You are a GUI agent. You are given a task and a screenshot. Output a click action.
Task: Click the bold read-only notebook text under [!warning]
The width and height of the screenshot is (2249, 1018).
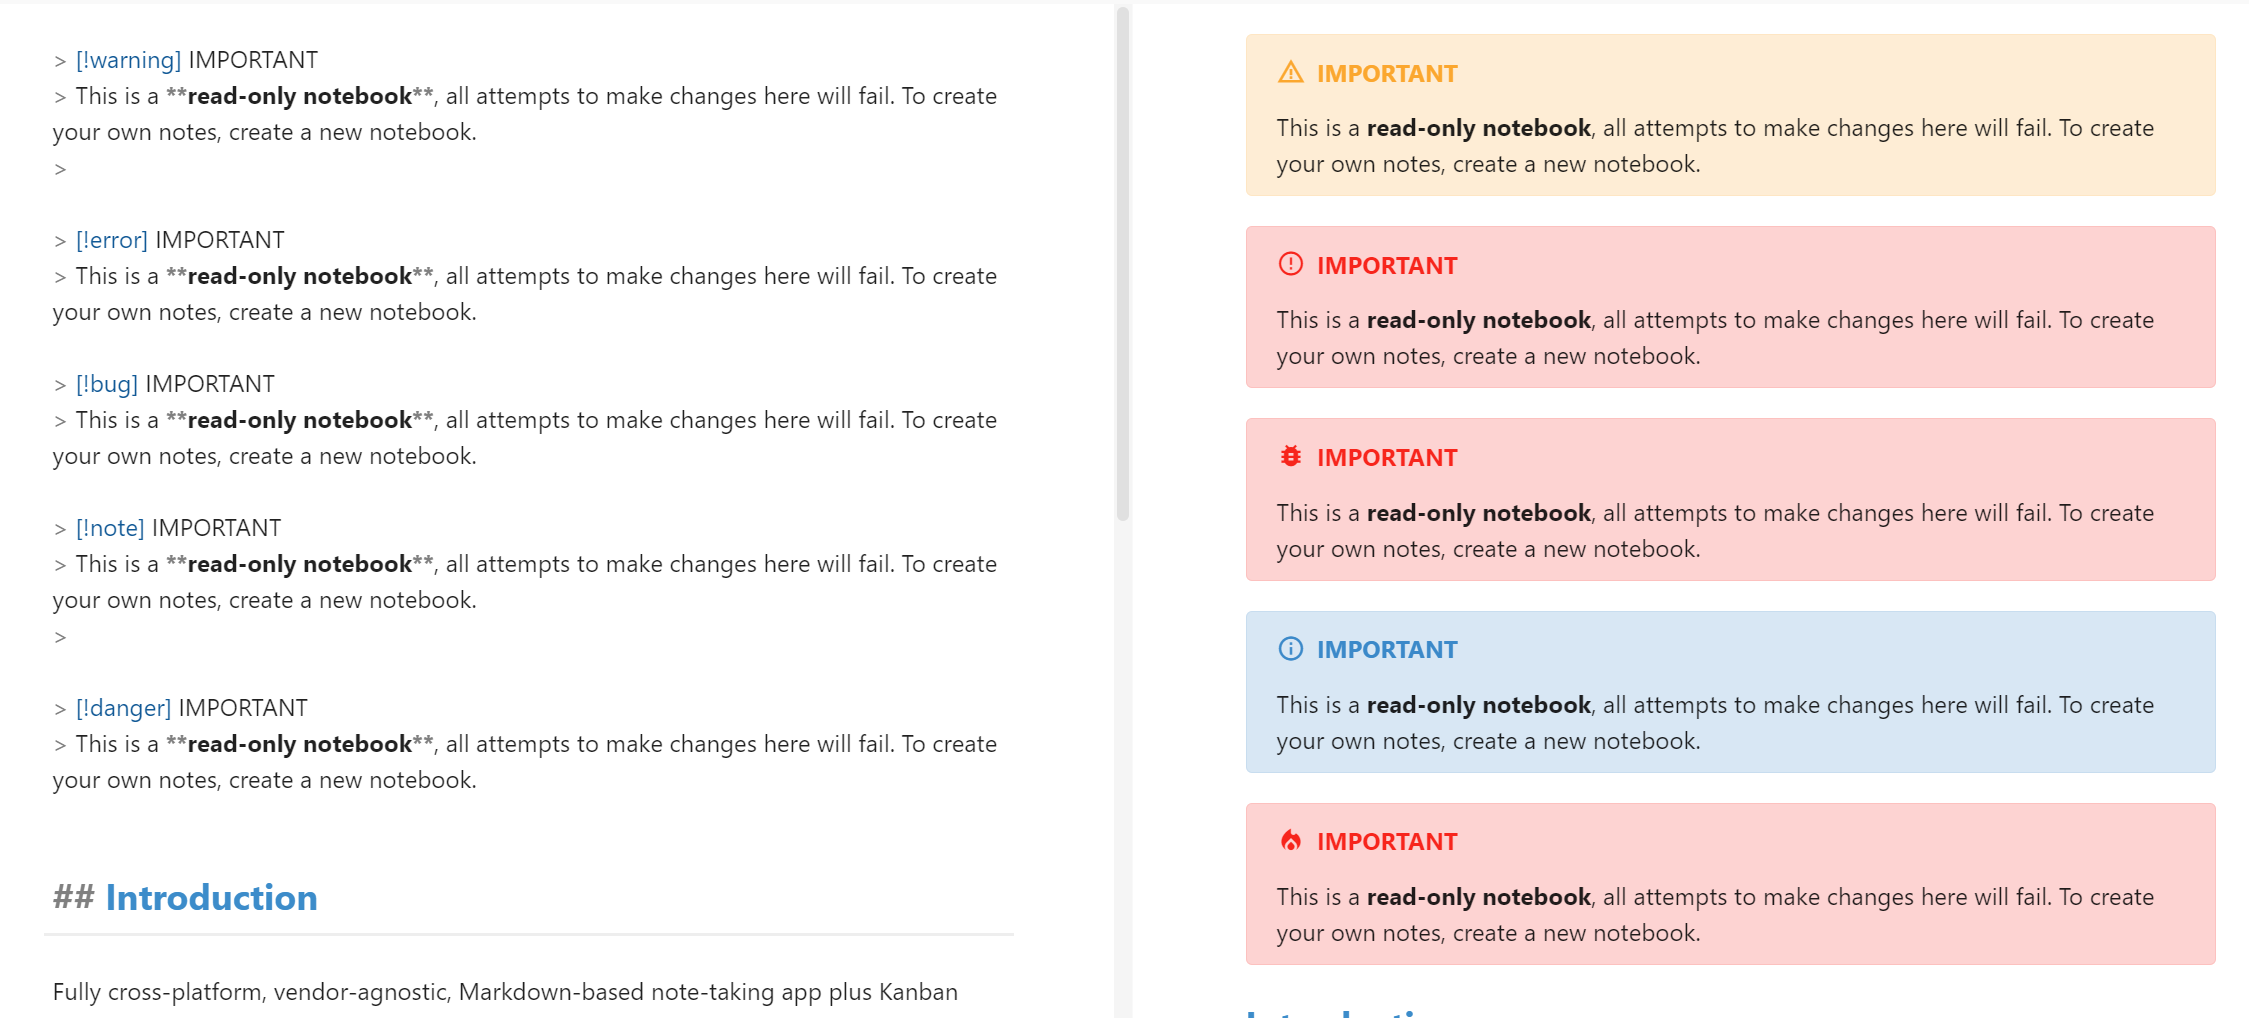(299, 96)
